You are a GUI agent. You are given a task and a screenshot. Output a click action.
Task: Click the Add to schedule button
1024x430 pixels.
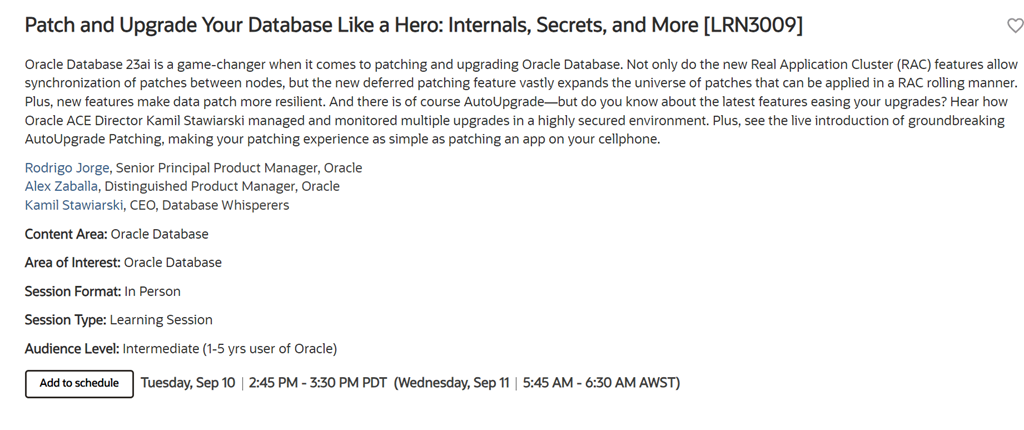[79, 383]
